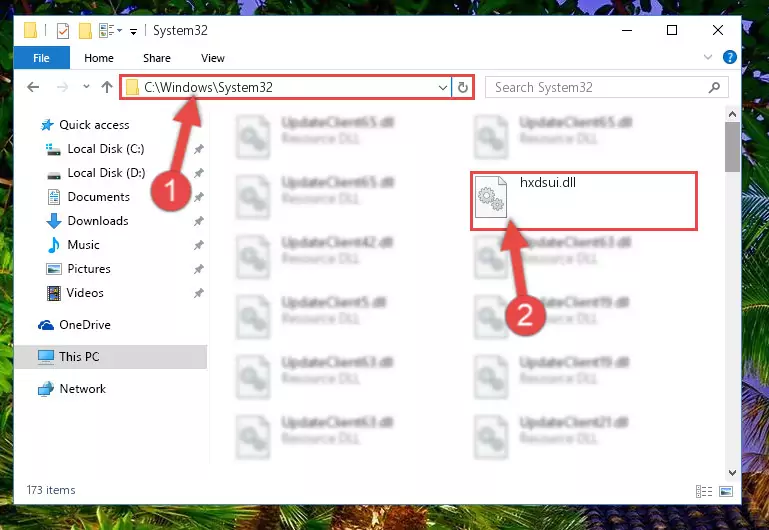This screenshot has width=769, height=530.
Task: Click the magnifier search icon
Action: [x=714, y=88]
